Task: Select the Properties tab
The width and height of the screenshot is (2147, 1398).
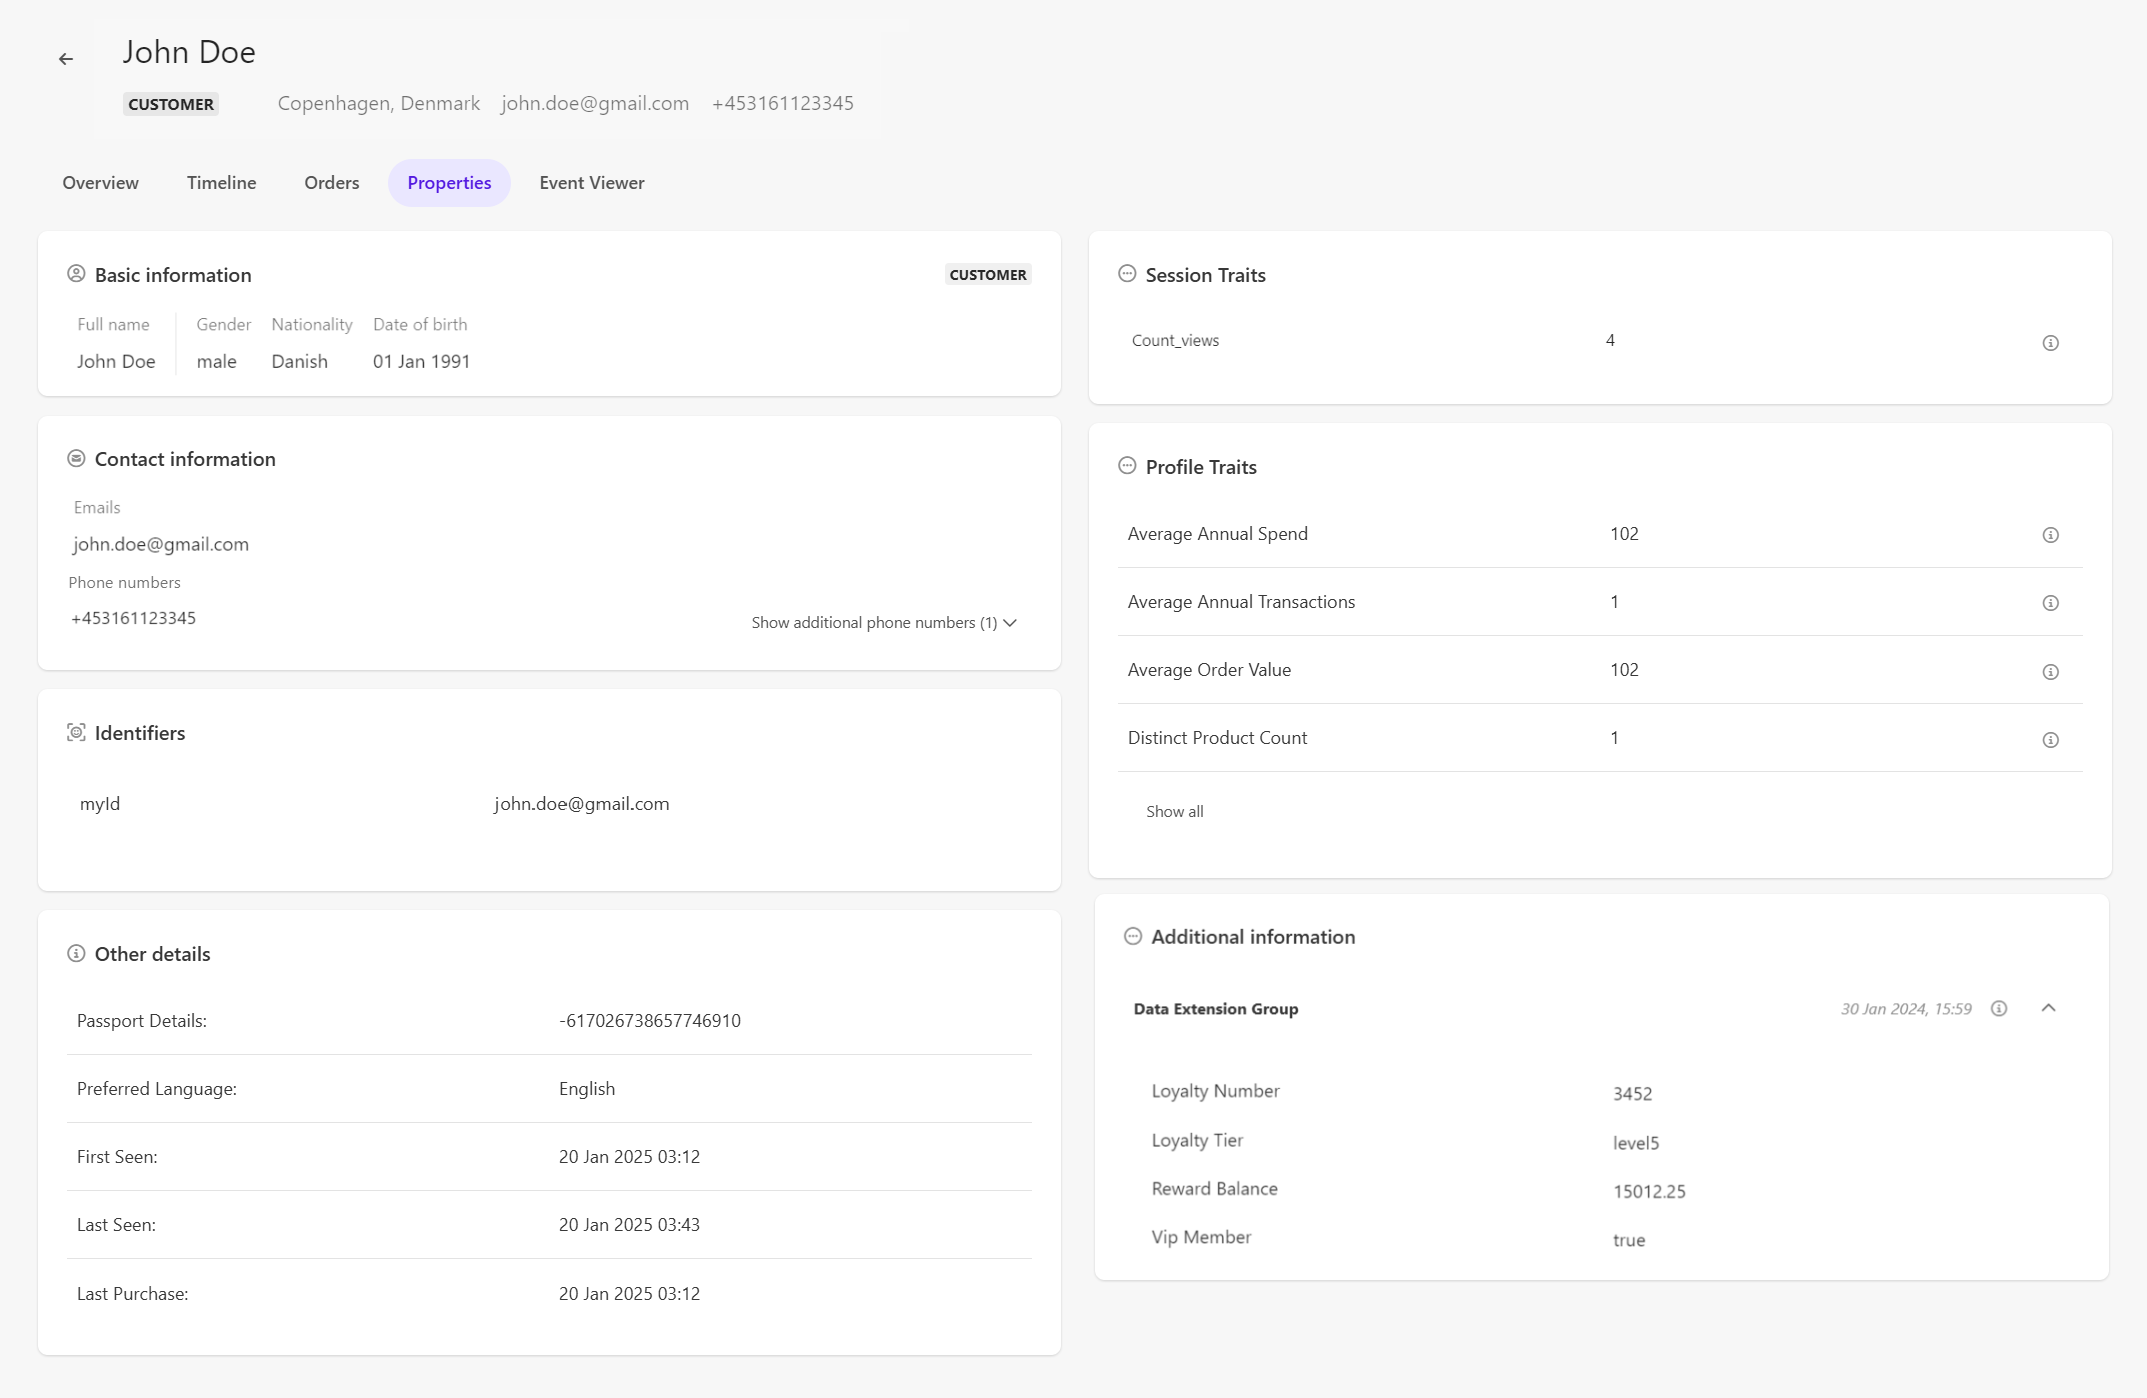Action: tap(449, 183)
